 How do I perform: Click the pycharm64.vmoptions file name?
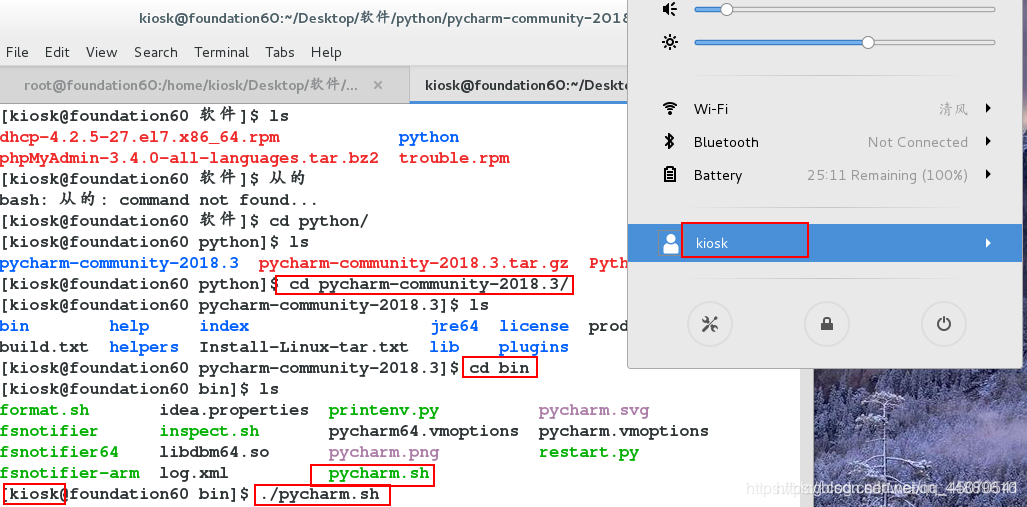tap(424, 432)
